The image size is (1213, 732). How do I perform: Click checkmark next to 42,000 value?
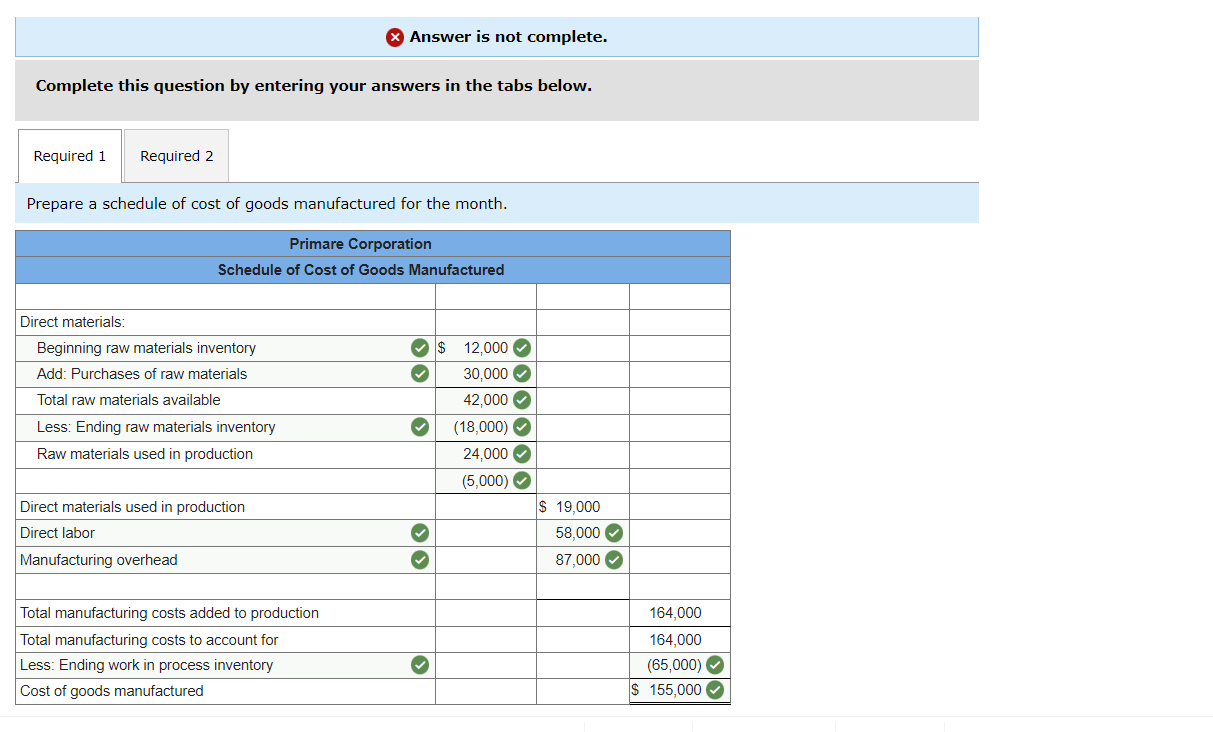(x=521, y=400)
